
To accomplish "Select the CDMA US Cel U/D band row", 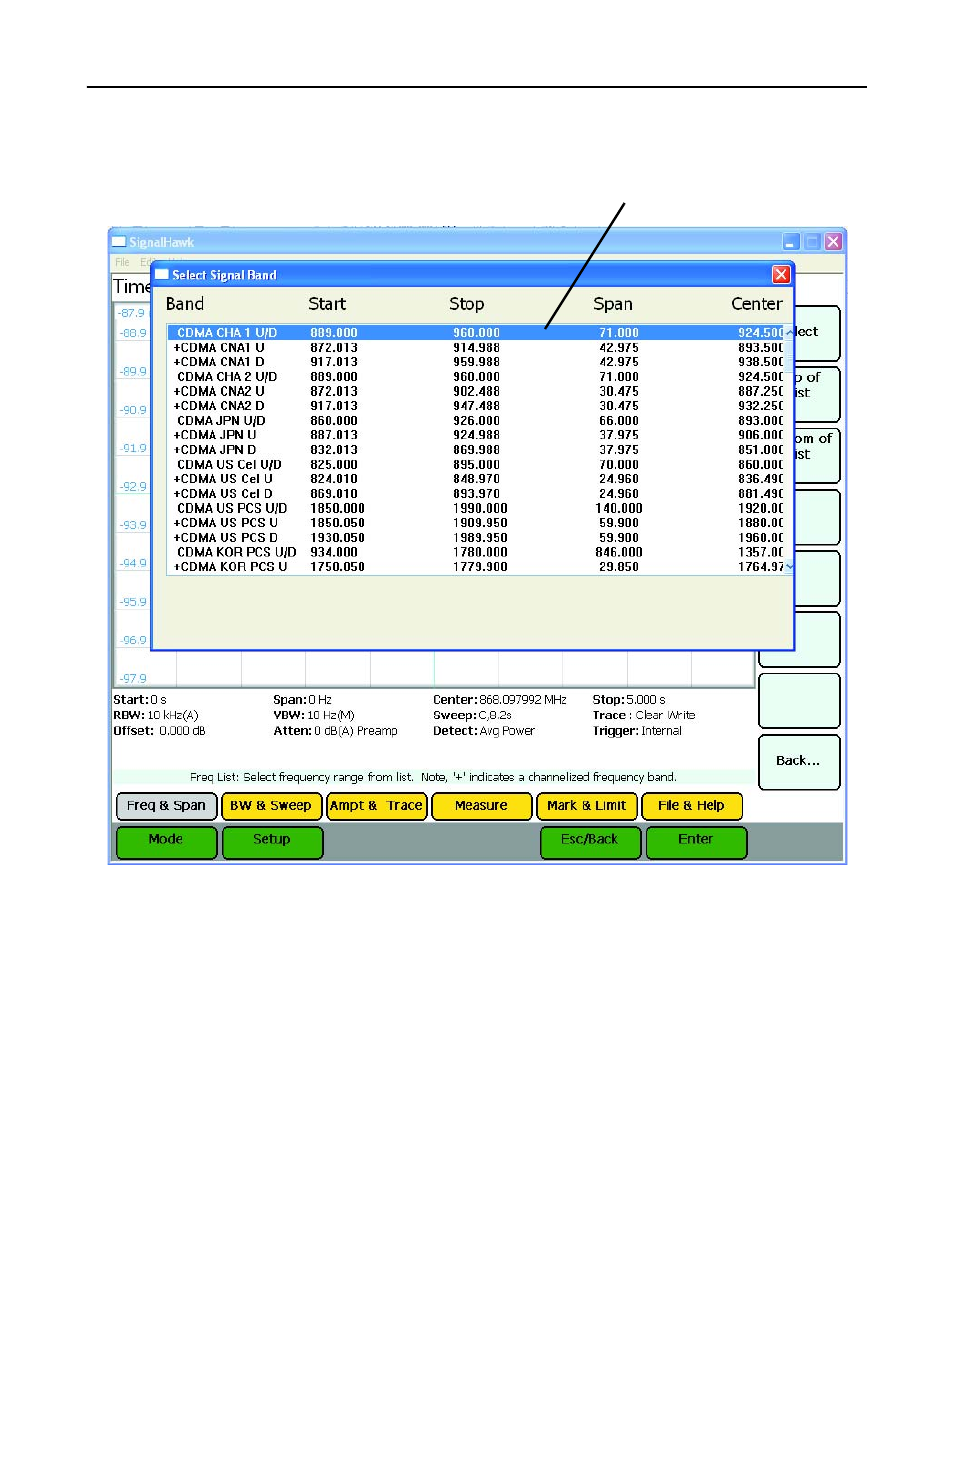I will click(476, 465).
